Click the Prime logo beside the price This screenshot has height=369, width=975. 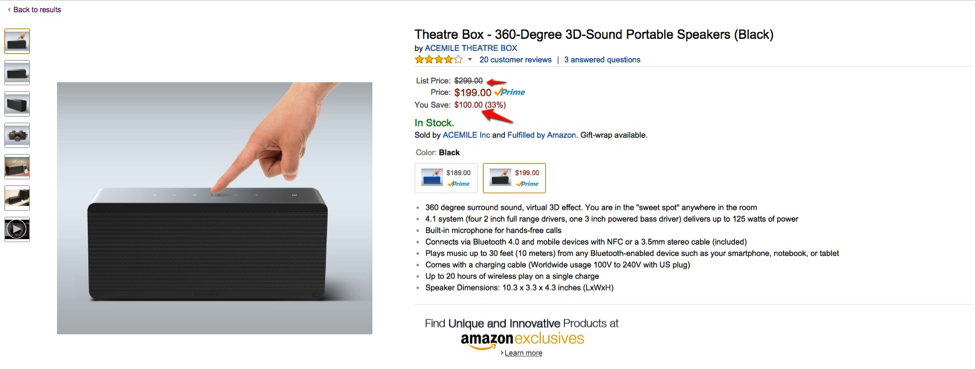click(510, 92)
